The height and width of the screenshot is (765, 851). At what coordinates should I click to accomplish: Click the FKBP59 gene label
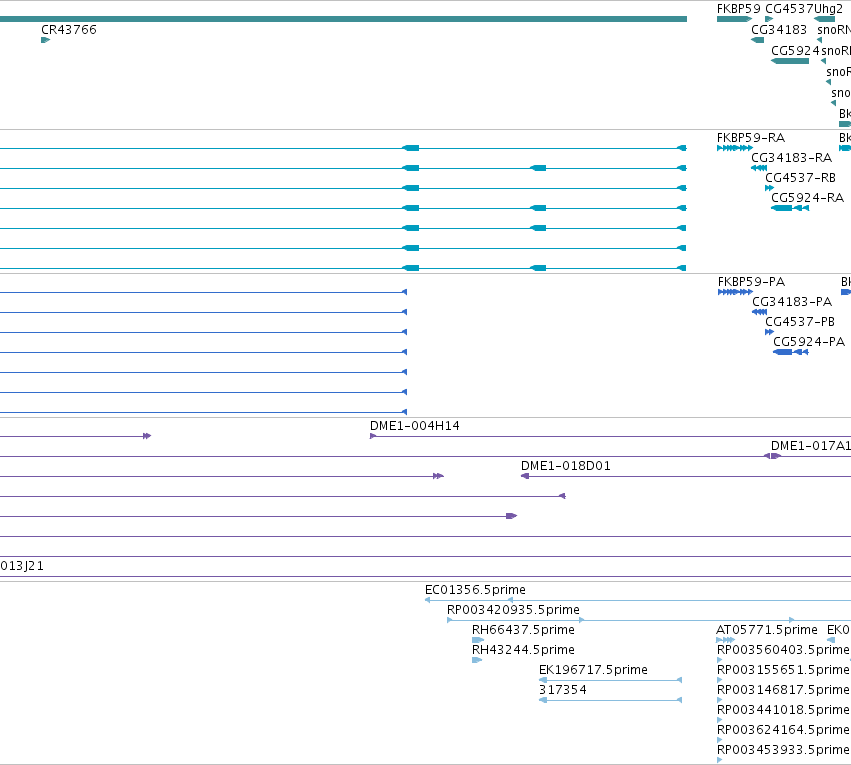(x=739, y=9)
